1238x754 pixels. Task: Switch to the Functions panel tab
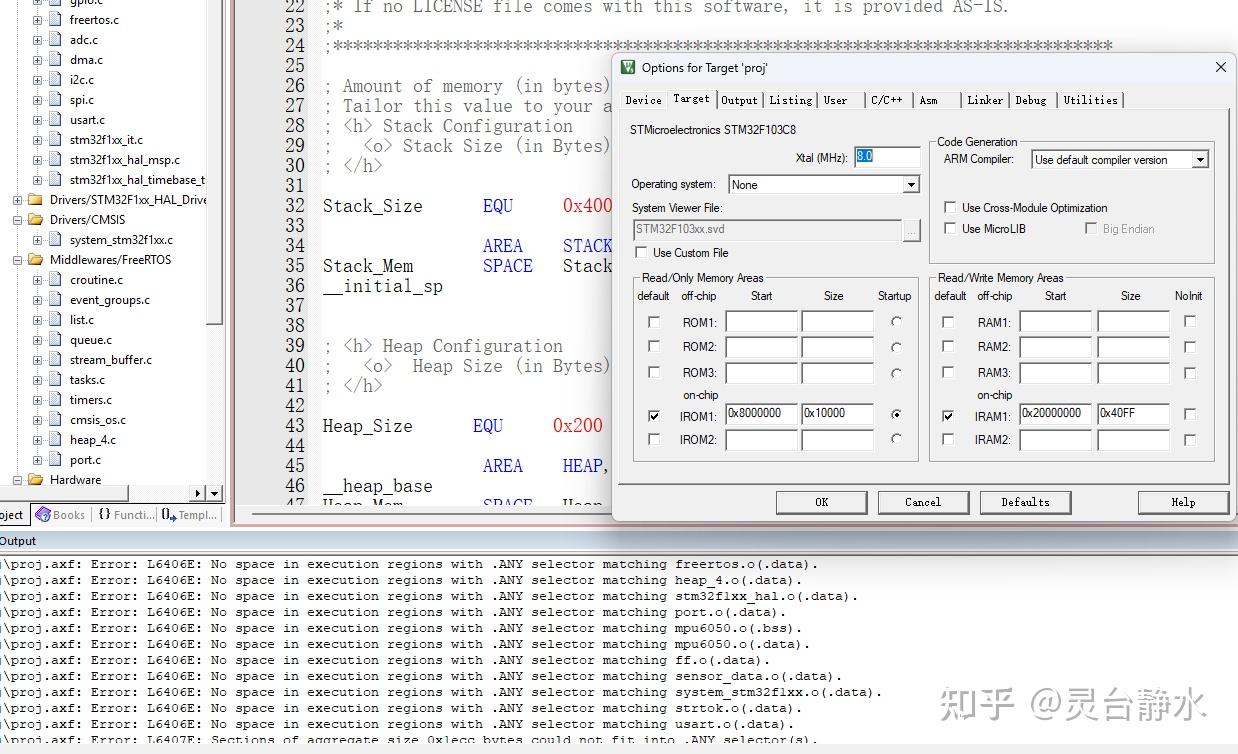[x=126, y=515]
